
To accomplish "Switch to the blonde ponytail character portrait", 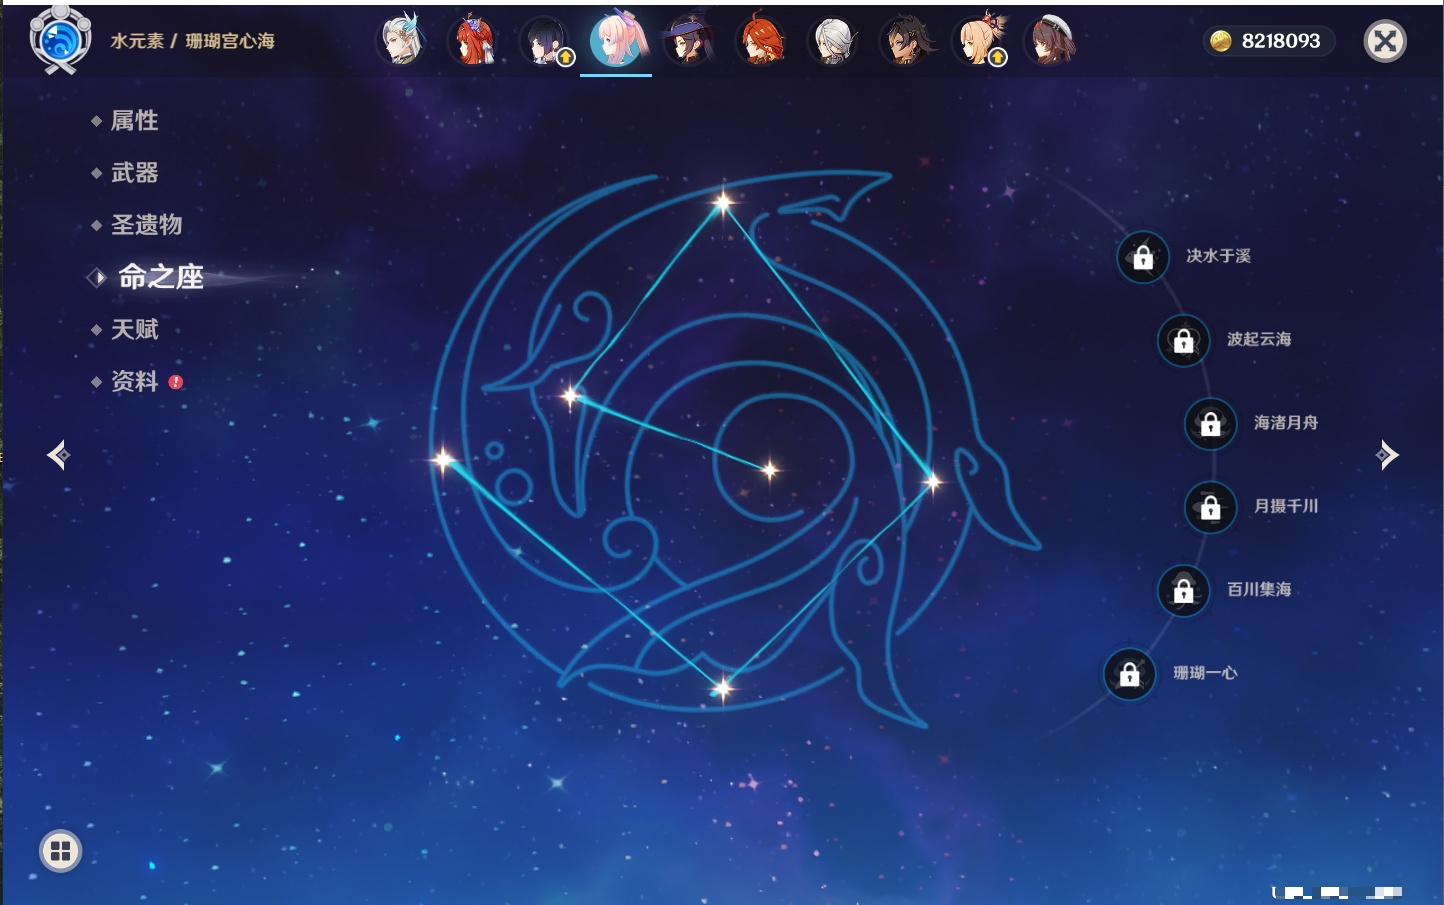I will pos(977,41).
